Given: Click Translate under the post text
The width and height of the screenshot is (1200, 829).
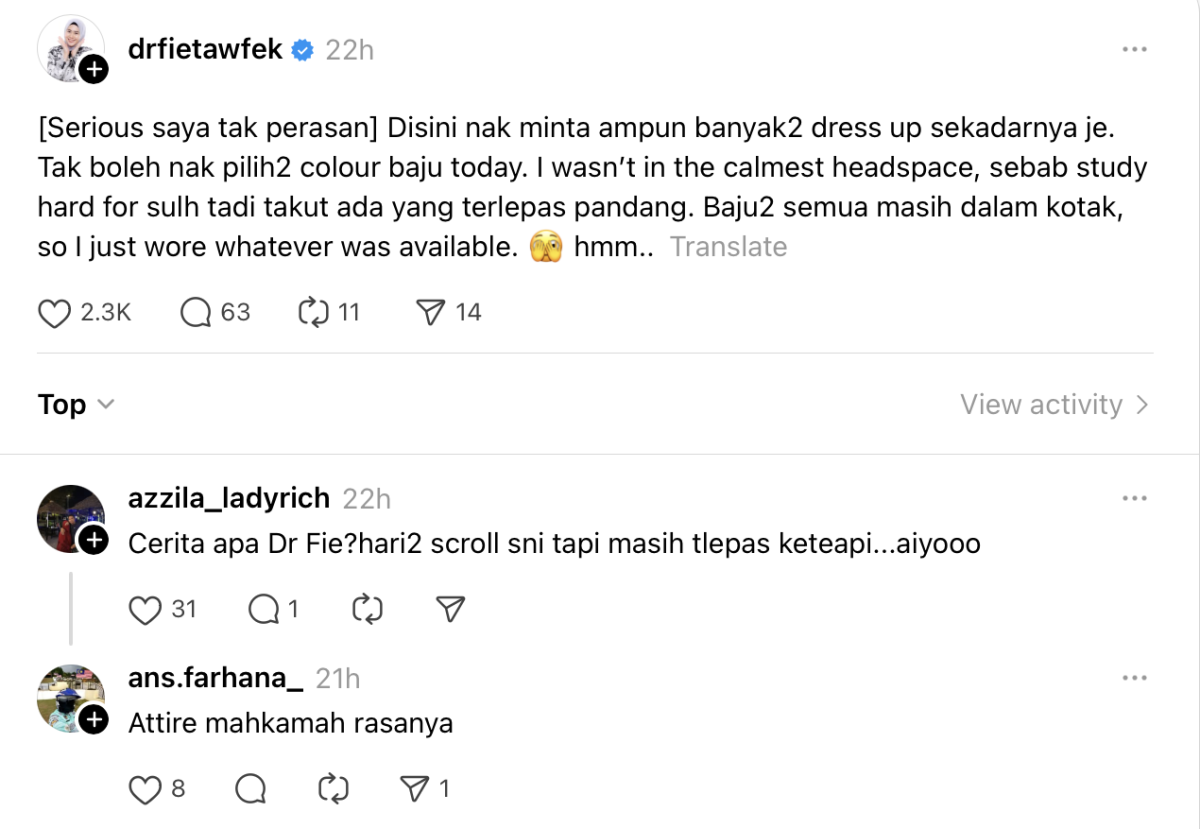Looking at the screenshot, I should coord(728,247).
